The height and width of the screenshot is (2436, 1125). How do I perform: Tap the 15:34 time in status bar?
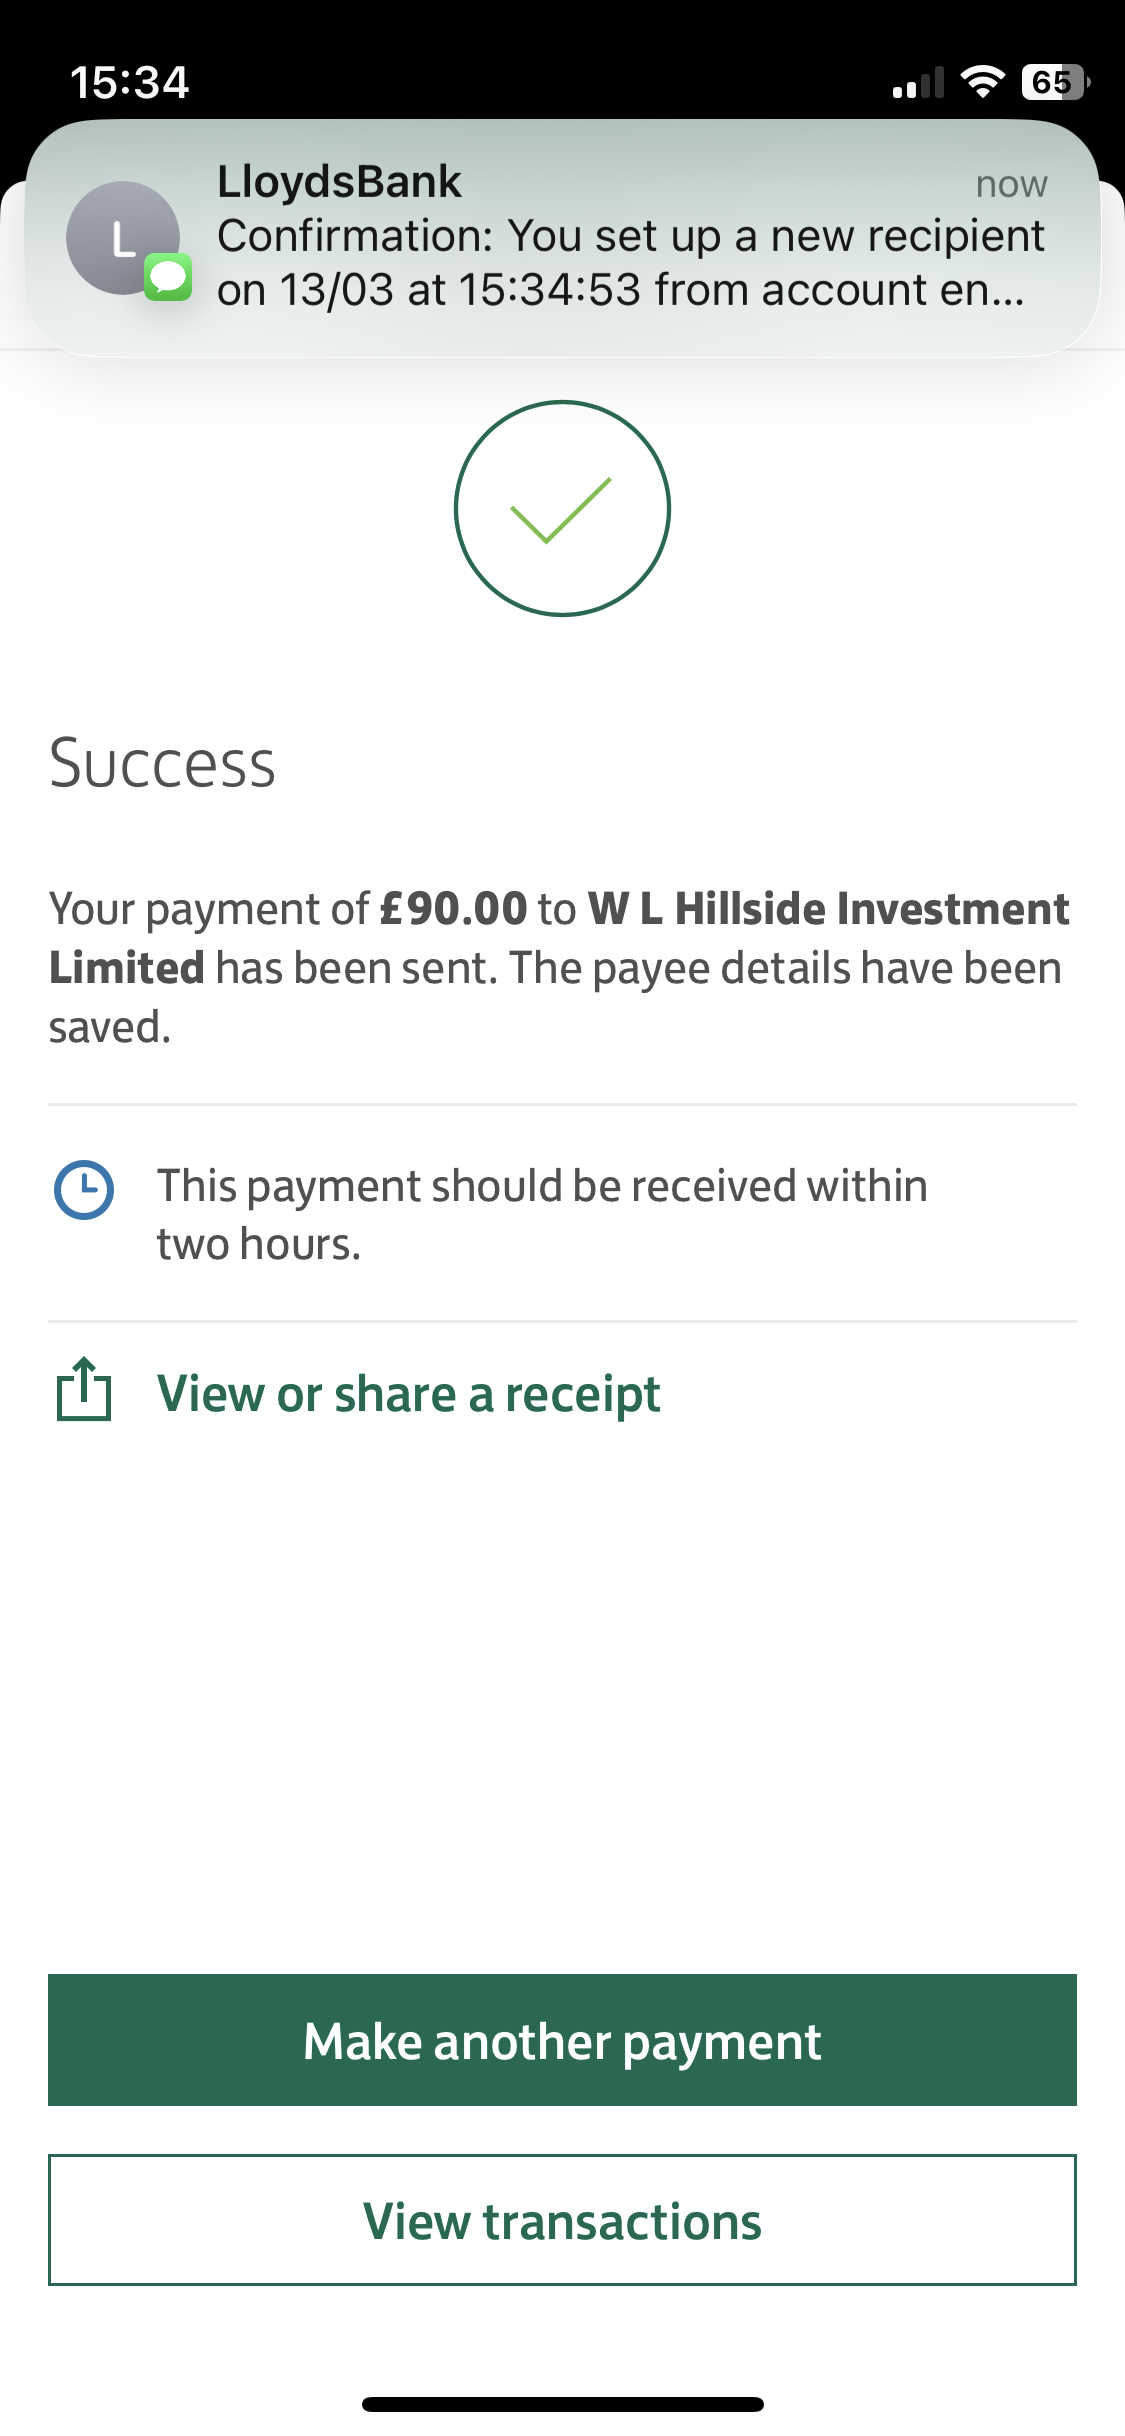click(129, 82)
